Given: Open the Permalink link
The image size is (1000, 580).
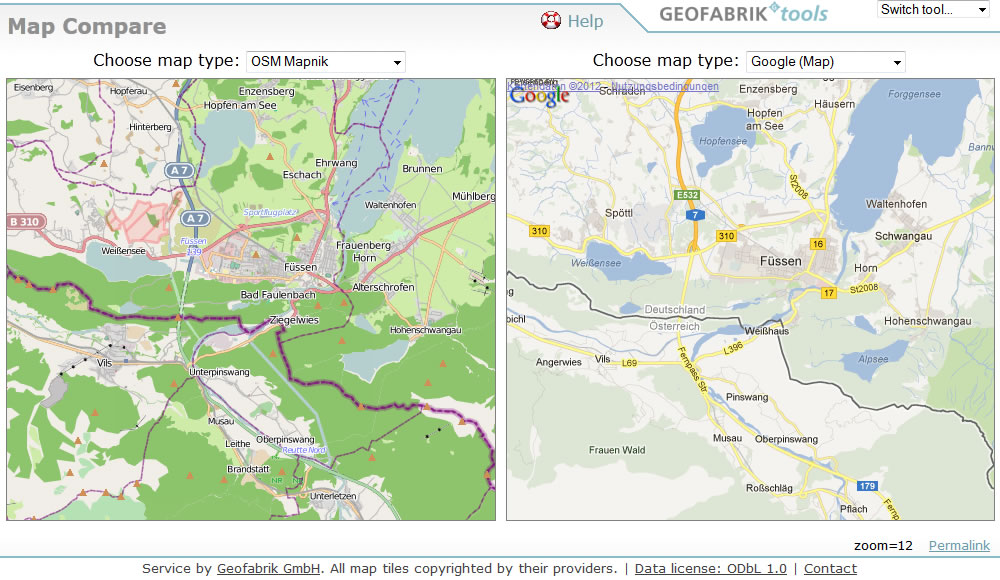Looking at the screenshot, I should (x=958, y=546).
